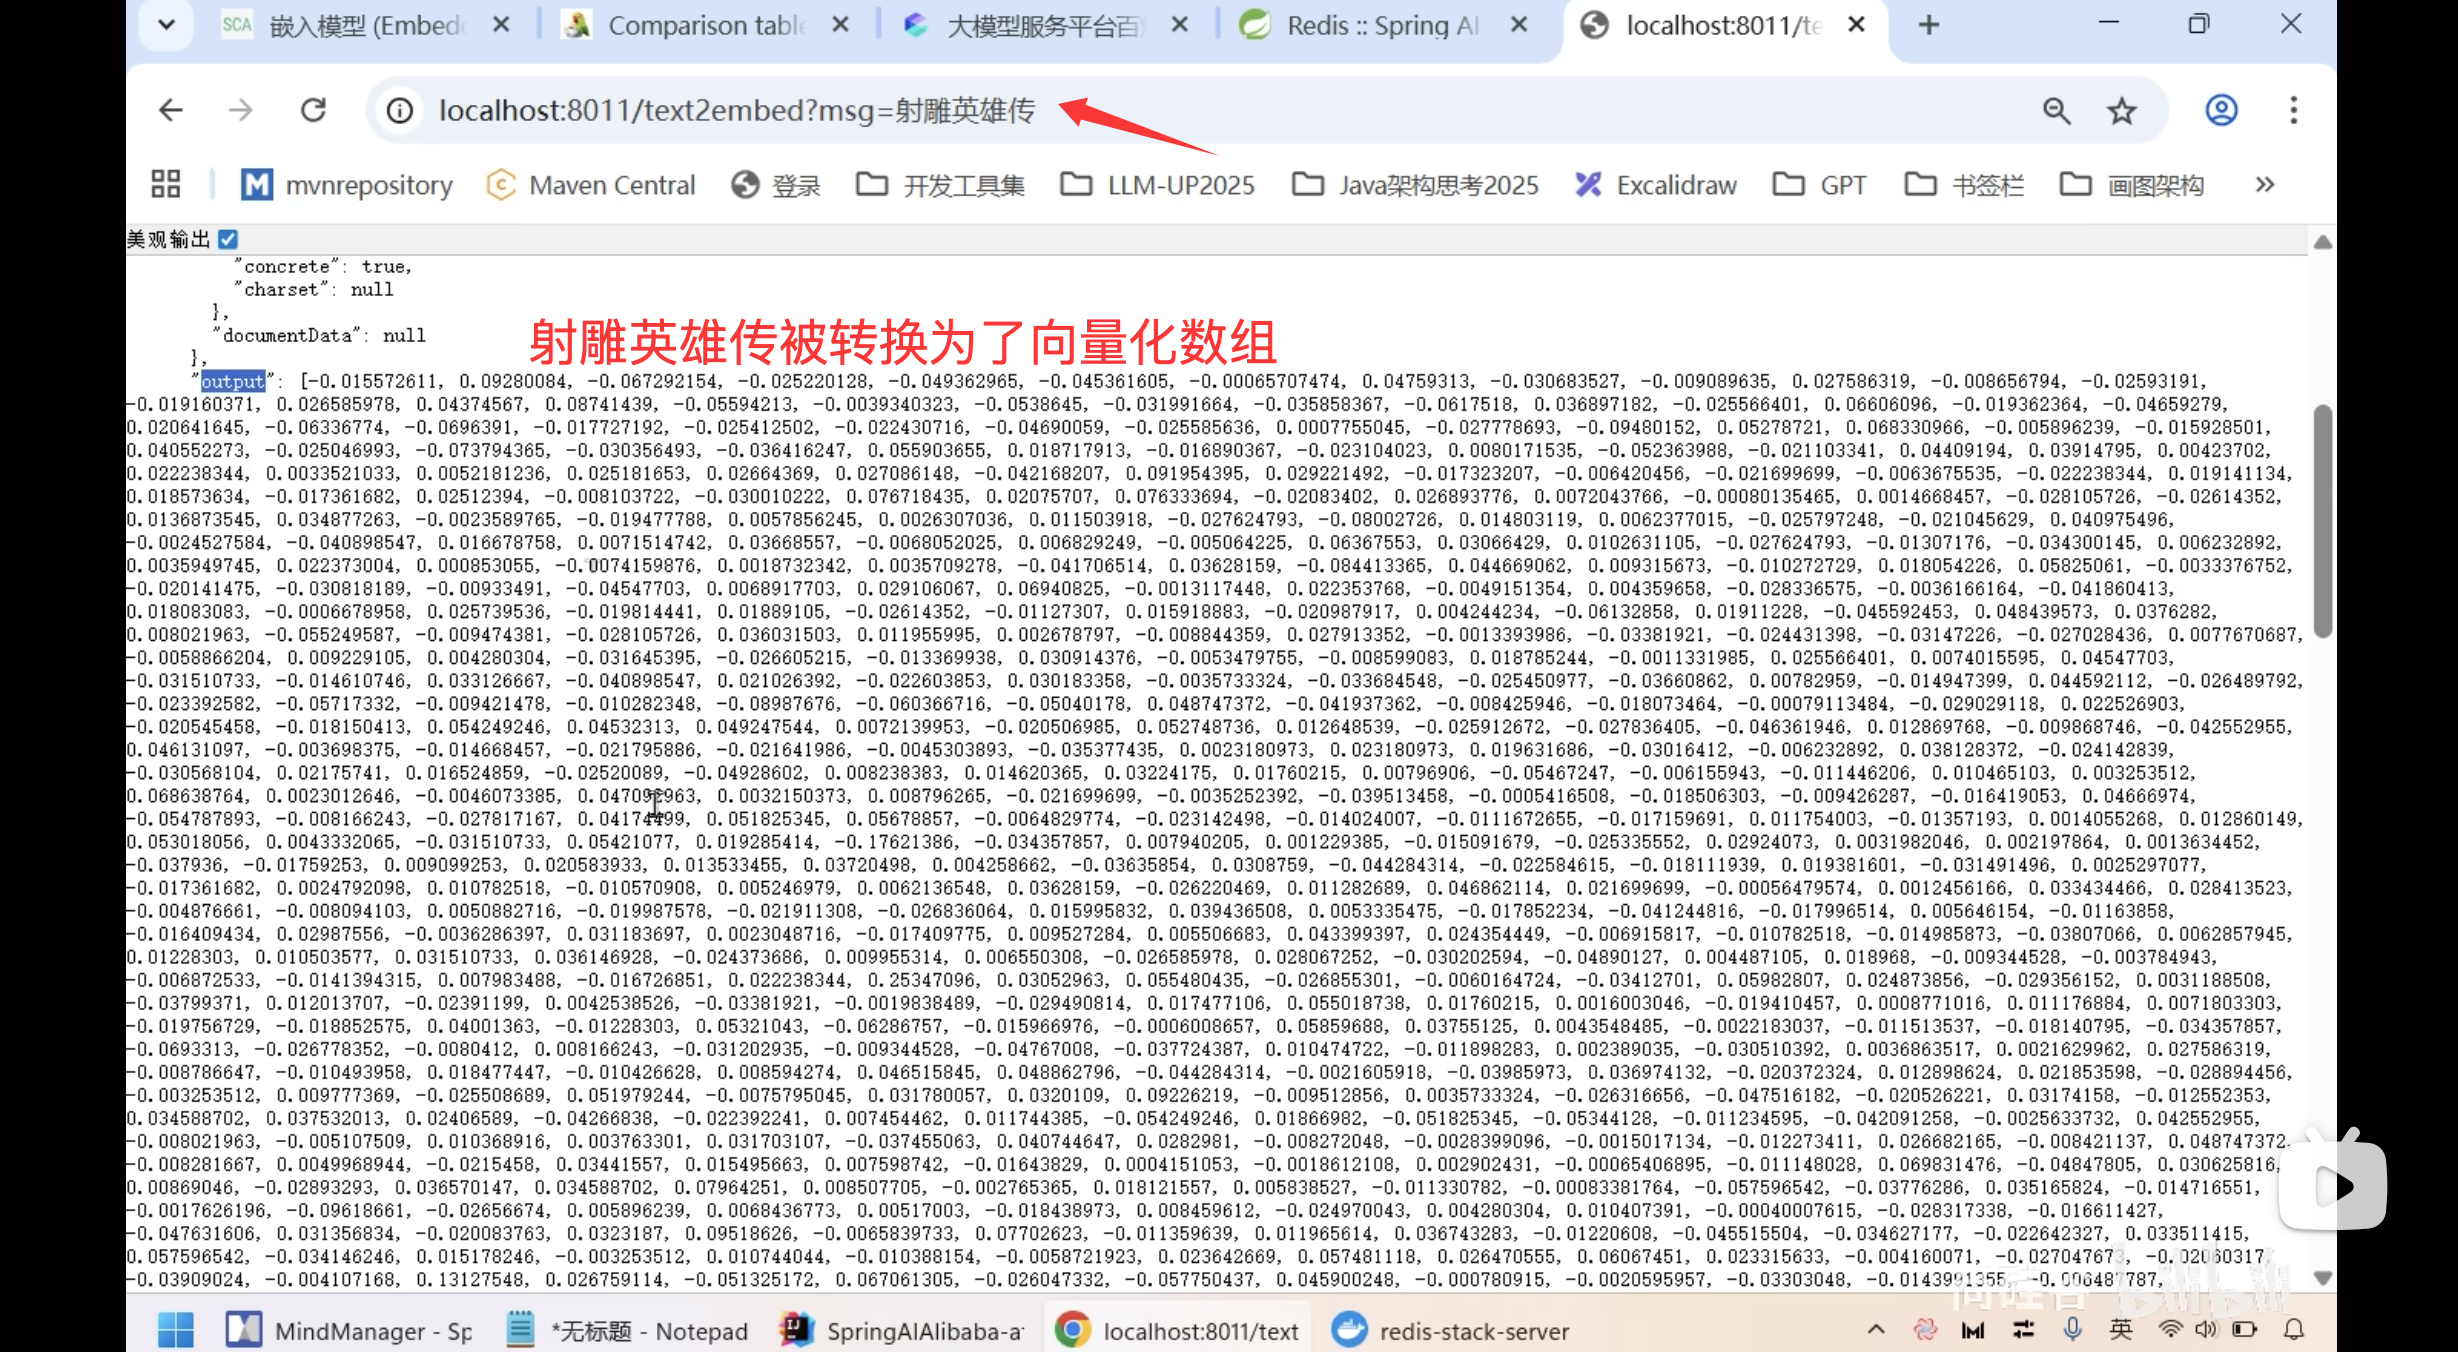Click the page reload button

[x=313, y=110]
